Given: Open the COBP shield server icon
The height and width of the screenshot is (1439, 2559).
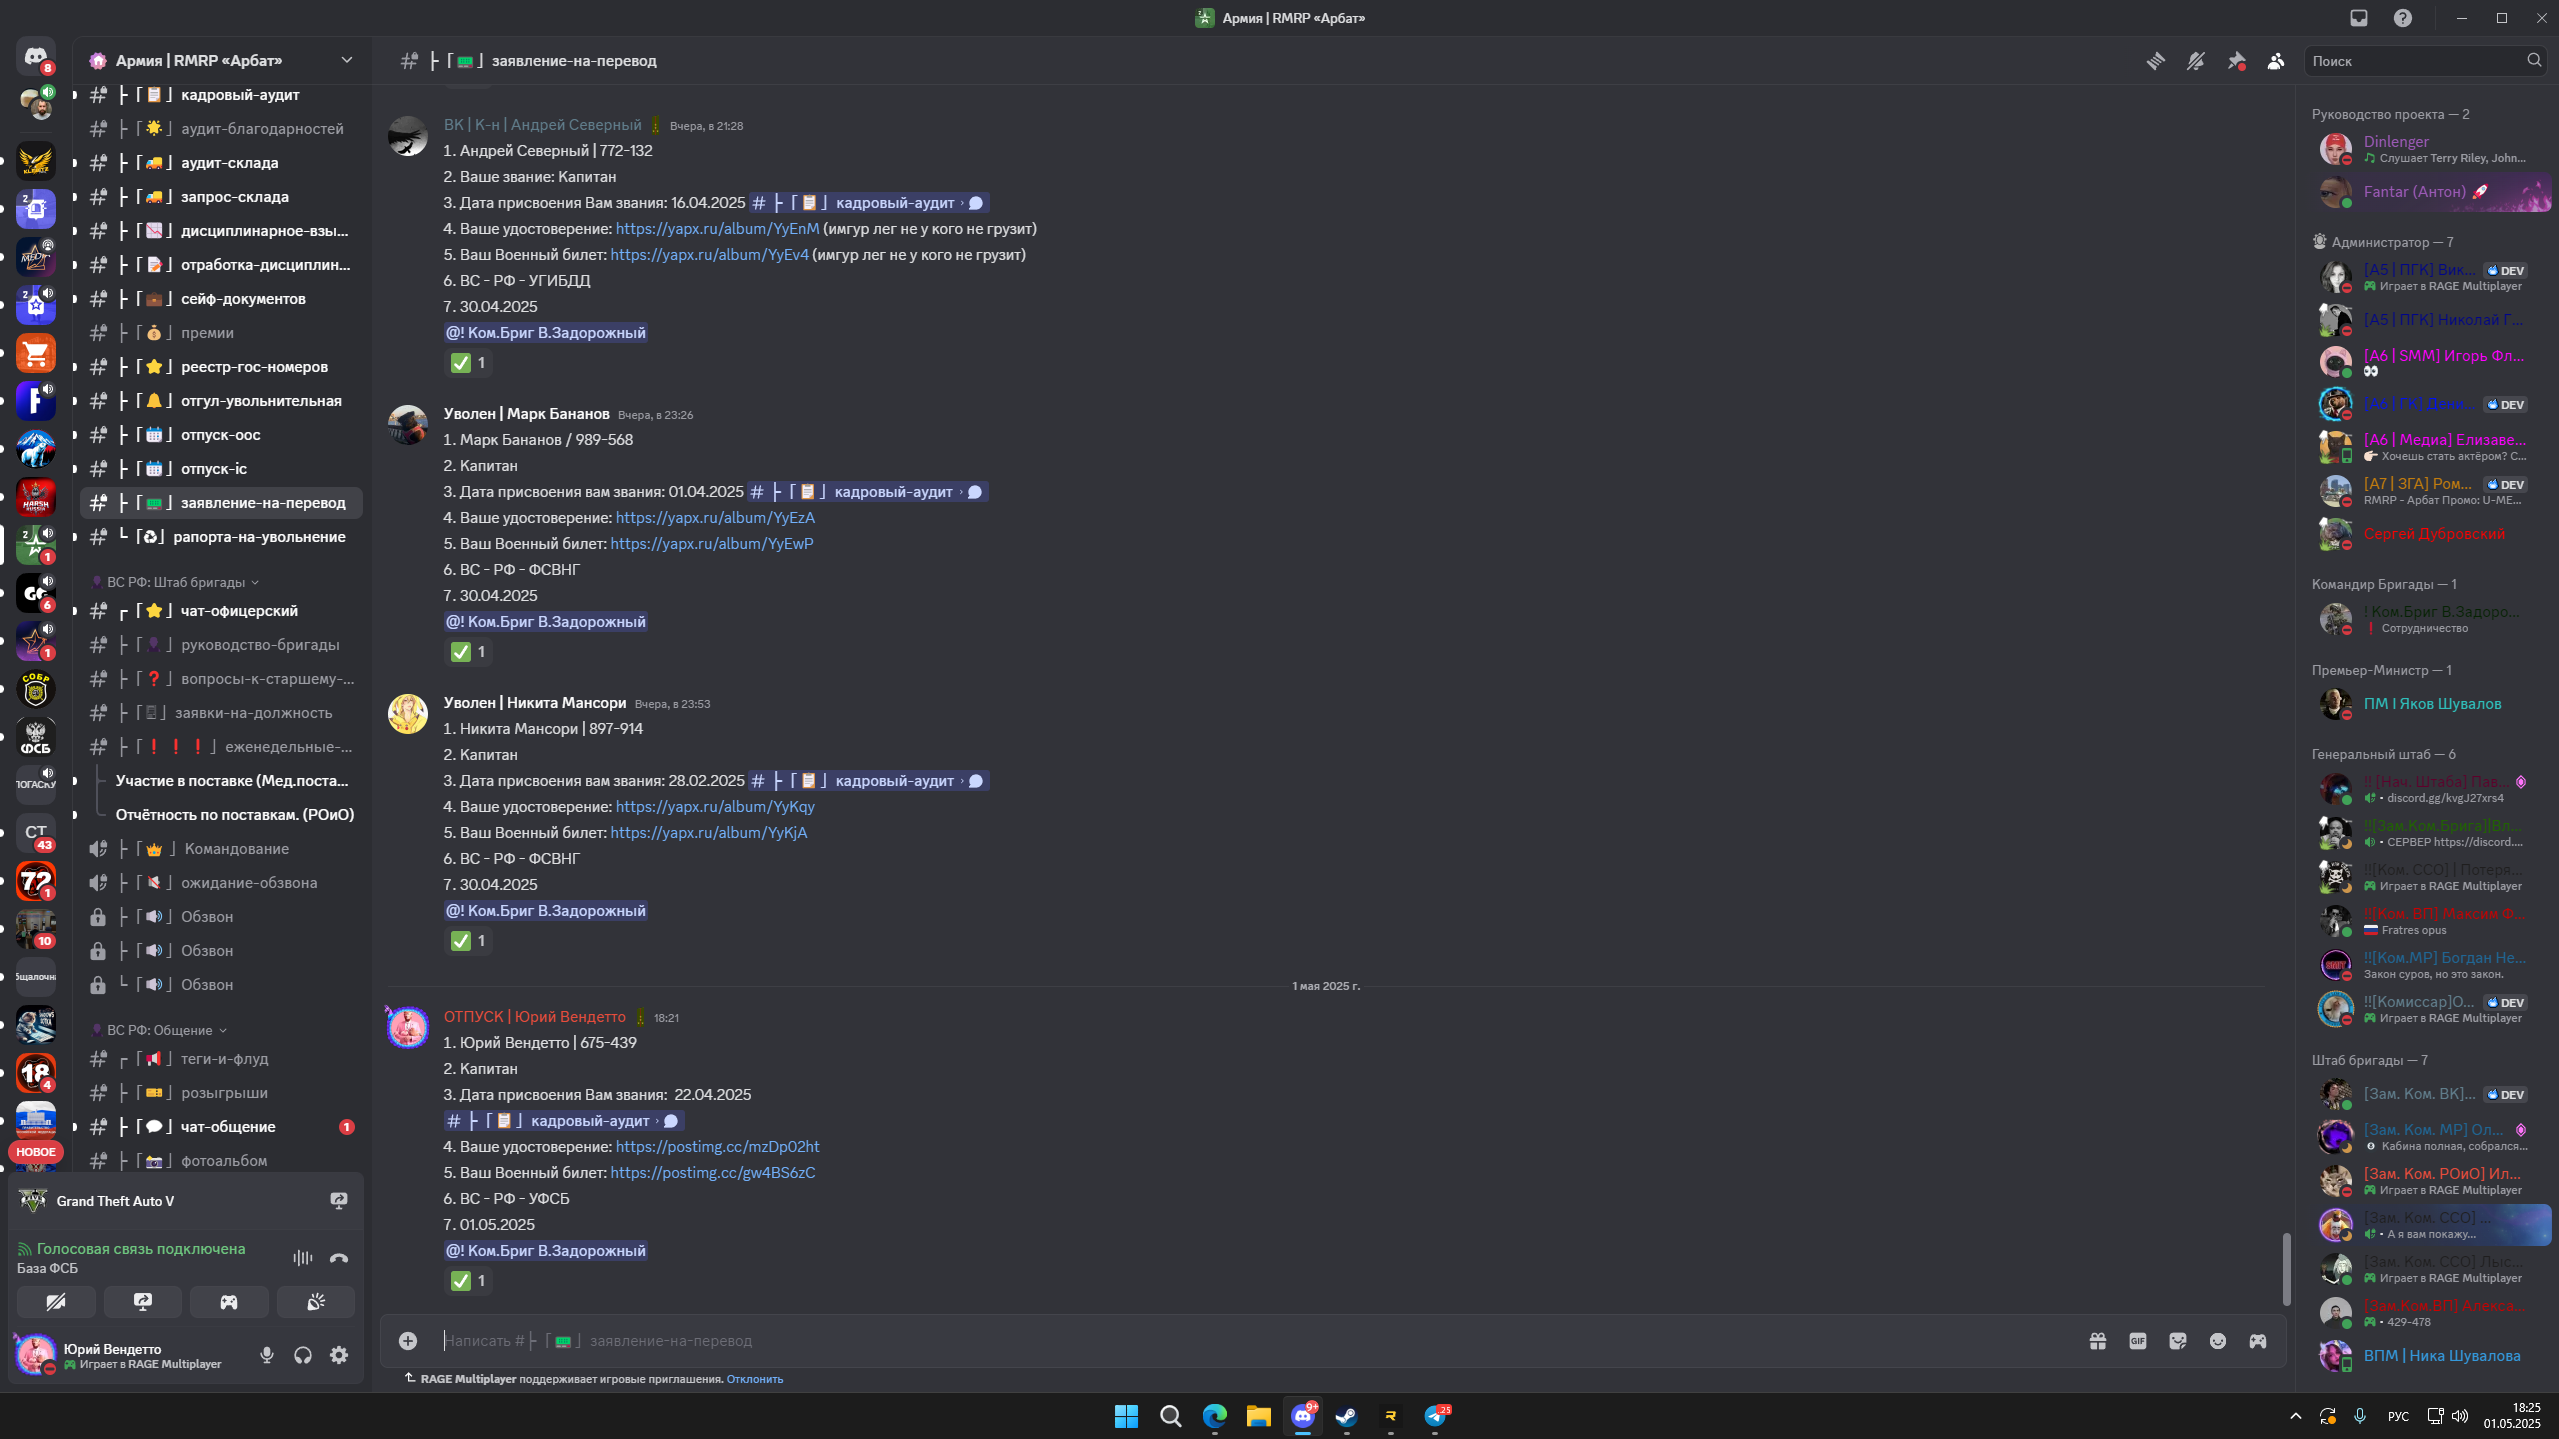Looking at the screenshot, I should 36,689.
